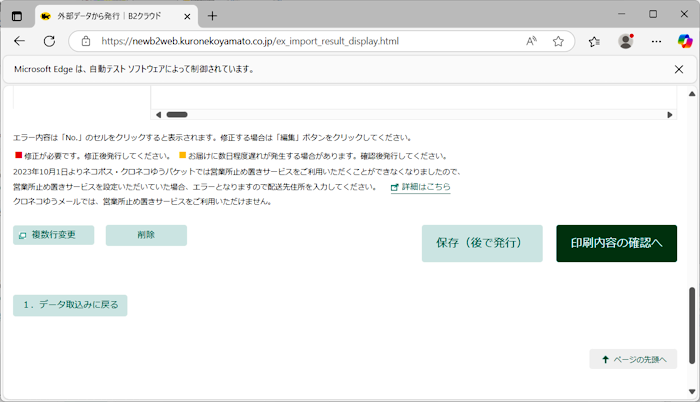The height and width of the screenshot is (402, 700).
Task: Click the page vertical scrollbar thumb
Action: click(692, 325)
